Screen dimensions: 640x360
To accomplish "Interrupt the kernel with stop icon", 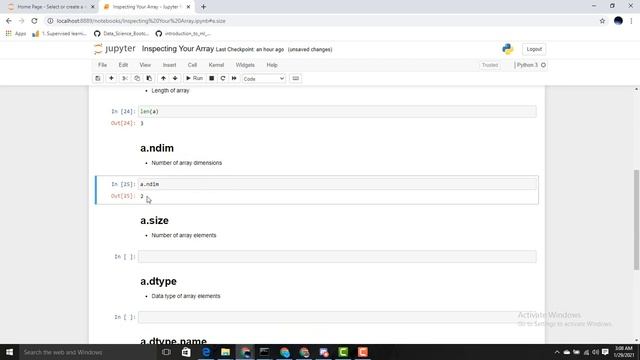I will click(x=211, y=78).
